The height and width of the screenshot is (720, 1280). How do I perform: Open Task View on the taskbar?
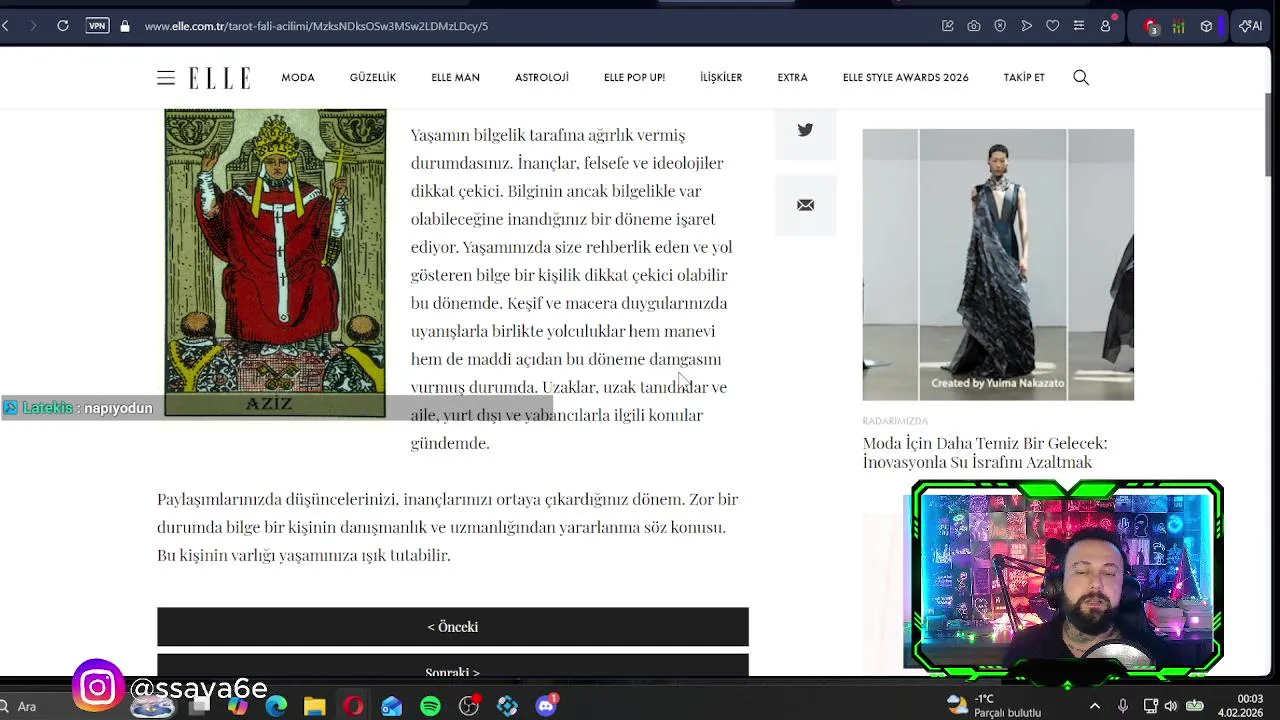pos(199,706)
